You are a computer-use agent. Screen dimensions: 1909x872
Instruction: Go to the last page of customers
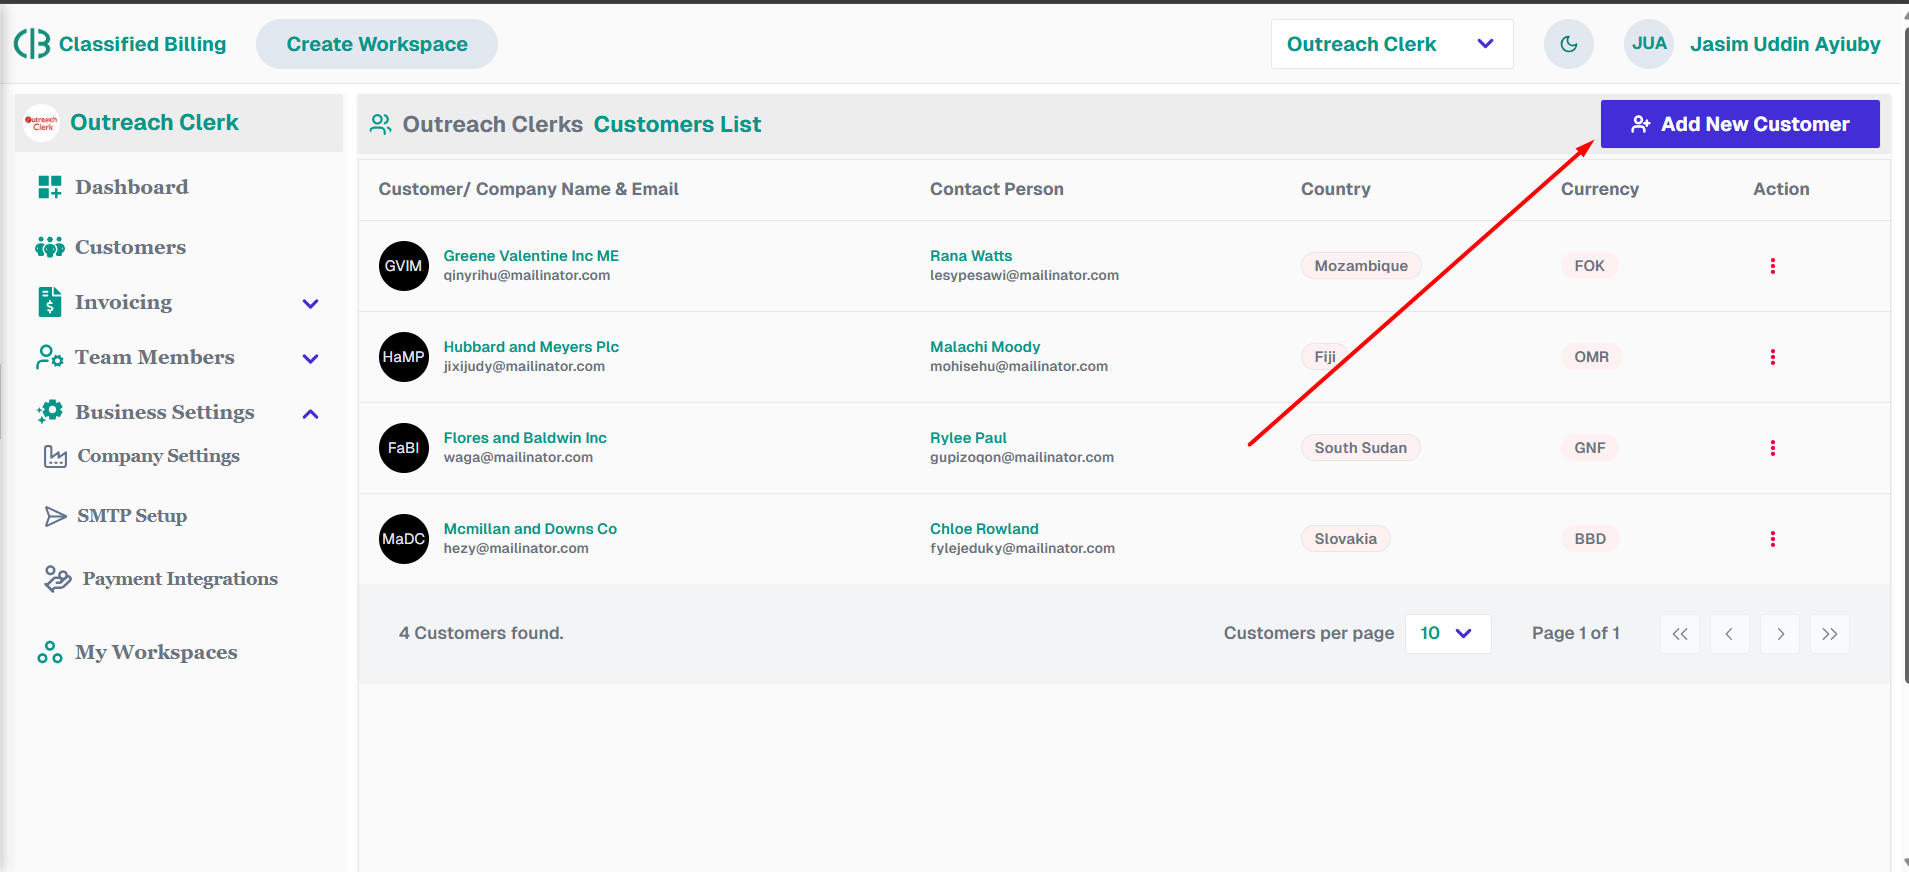1829,634
